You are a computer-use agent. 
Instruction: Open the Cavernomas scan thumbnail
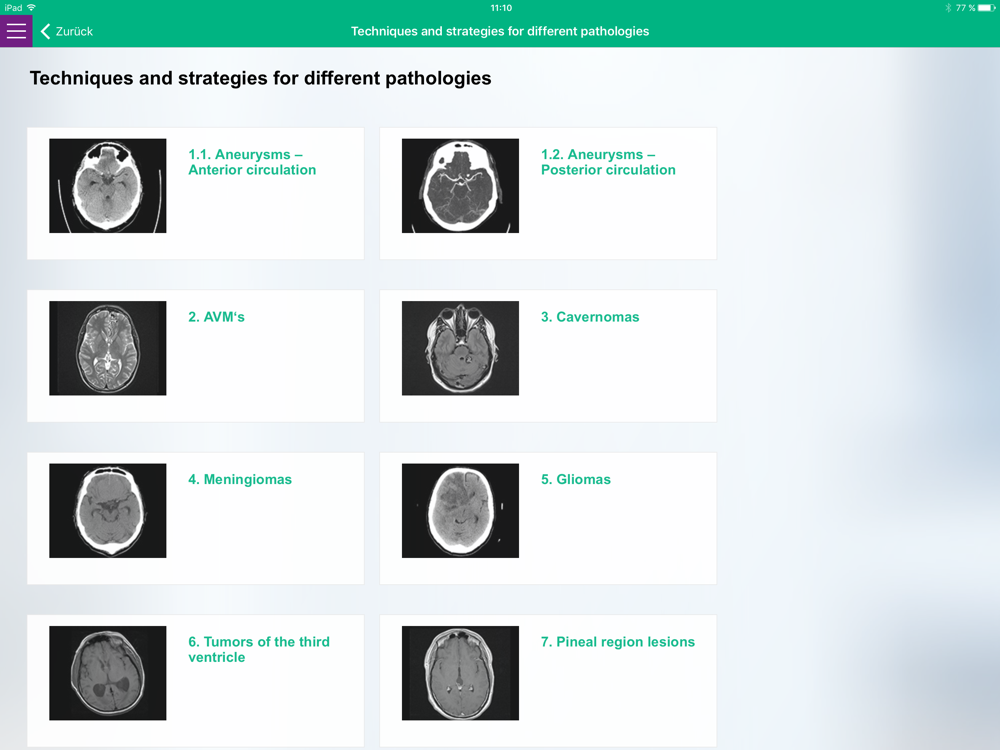[x=460, y=348]
